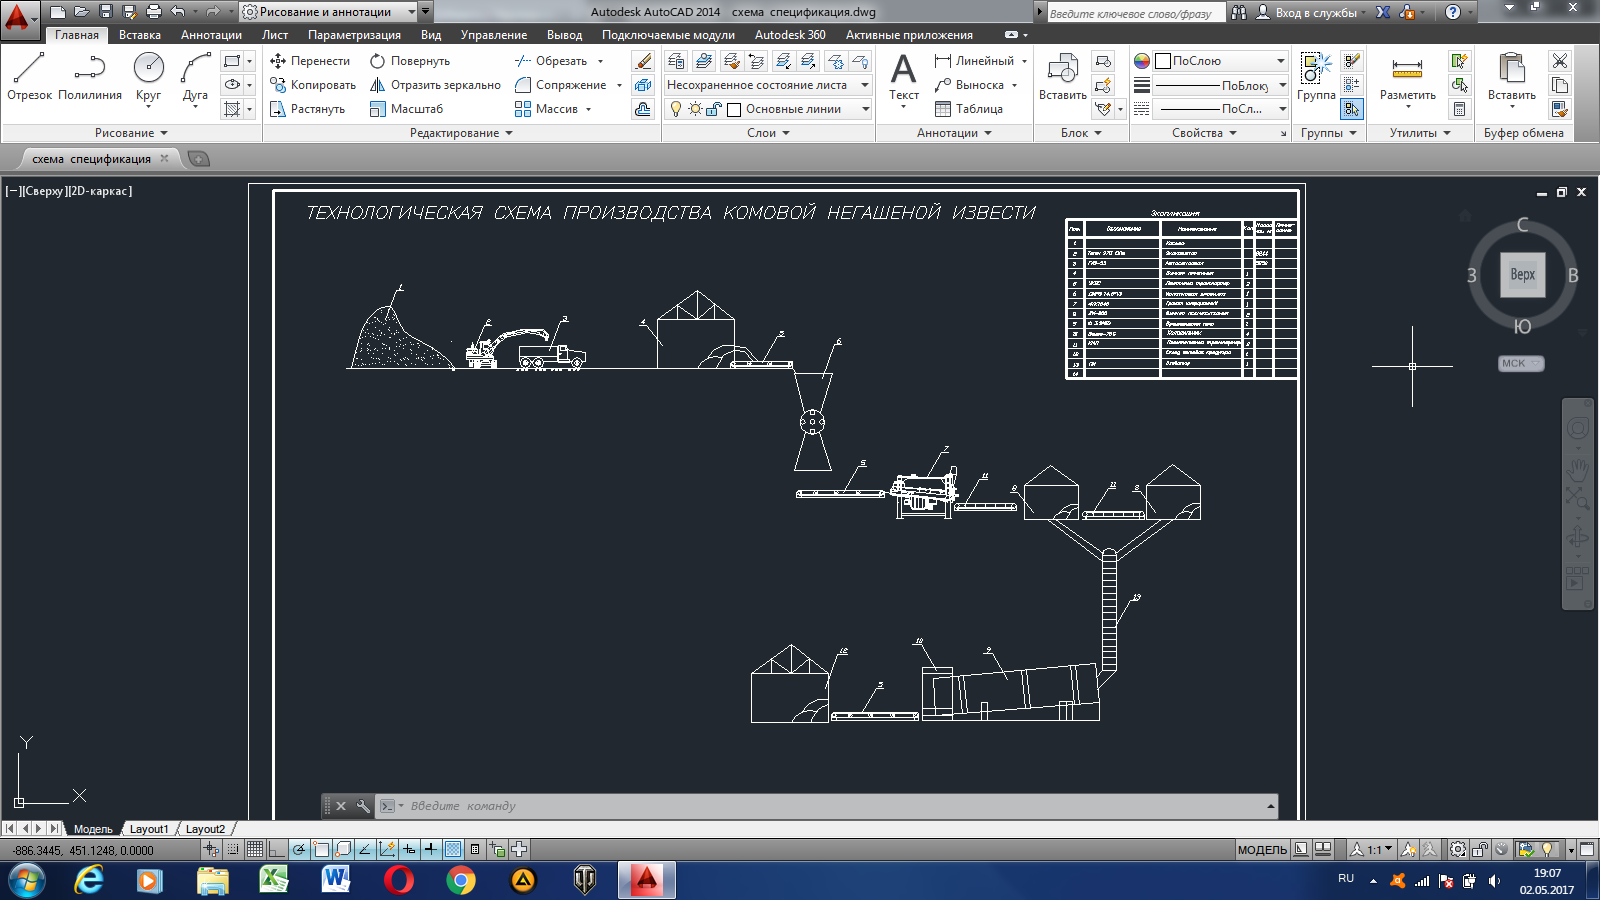Toggle snap mode in status bar
This screenshot has width=1600, height=900.
(x=233, y=849)
